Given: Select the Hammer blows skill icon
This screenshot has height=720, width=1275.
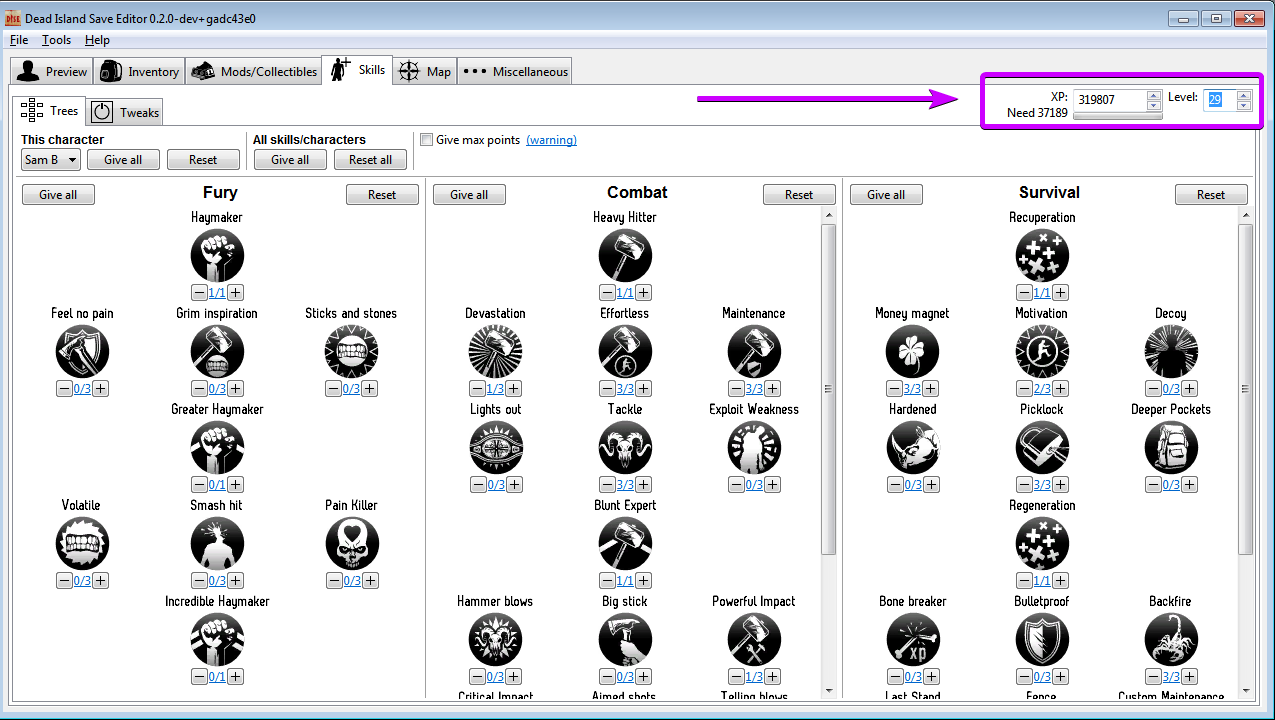Looking at the screenshot, I should [495, 639].
